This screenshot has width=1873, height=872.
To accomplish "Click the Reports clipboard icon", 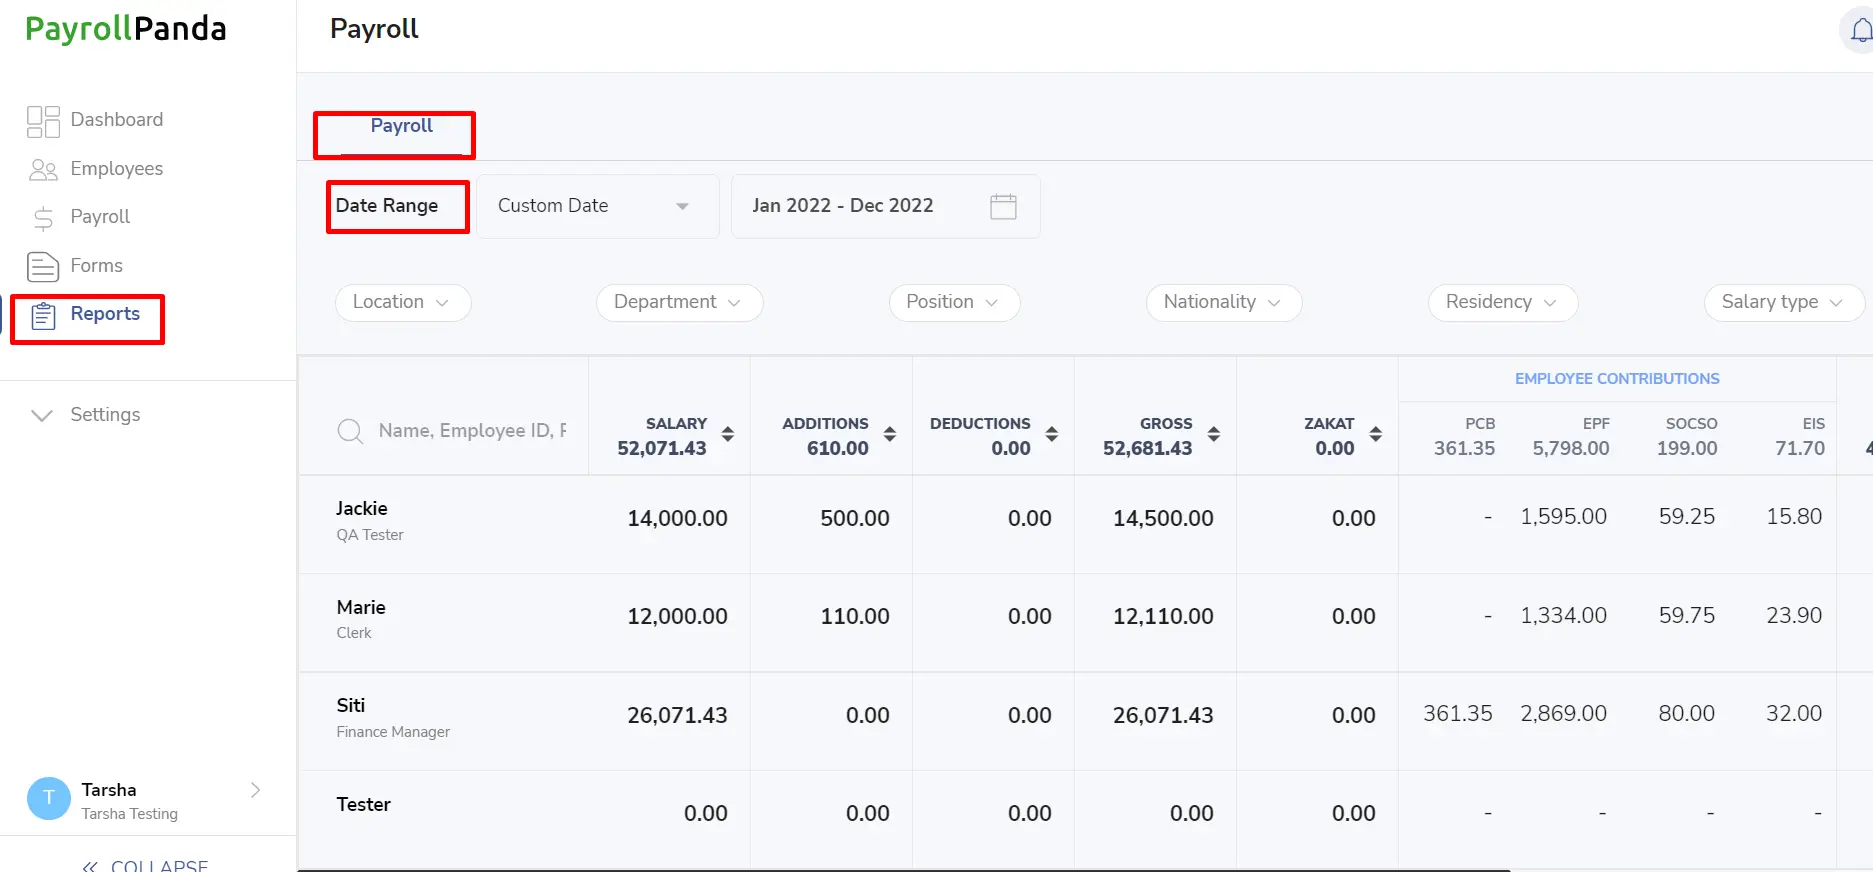I will 43,316.
